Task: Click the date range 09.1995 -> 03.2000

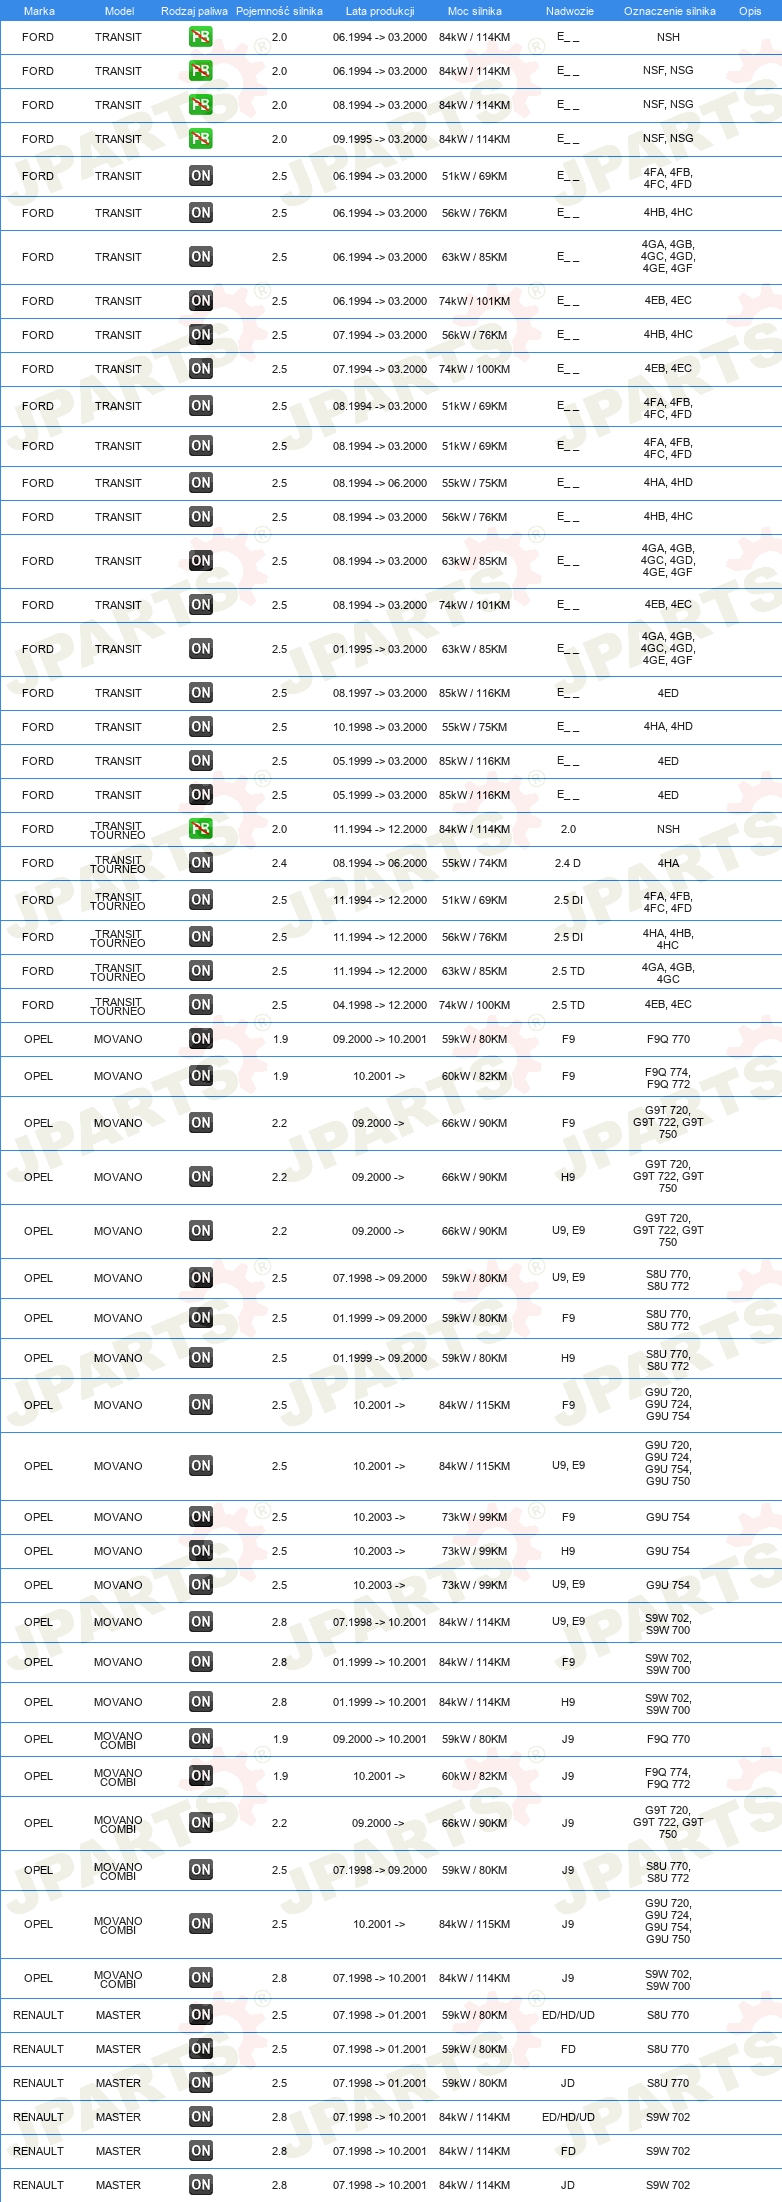Action: point(380,139)
